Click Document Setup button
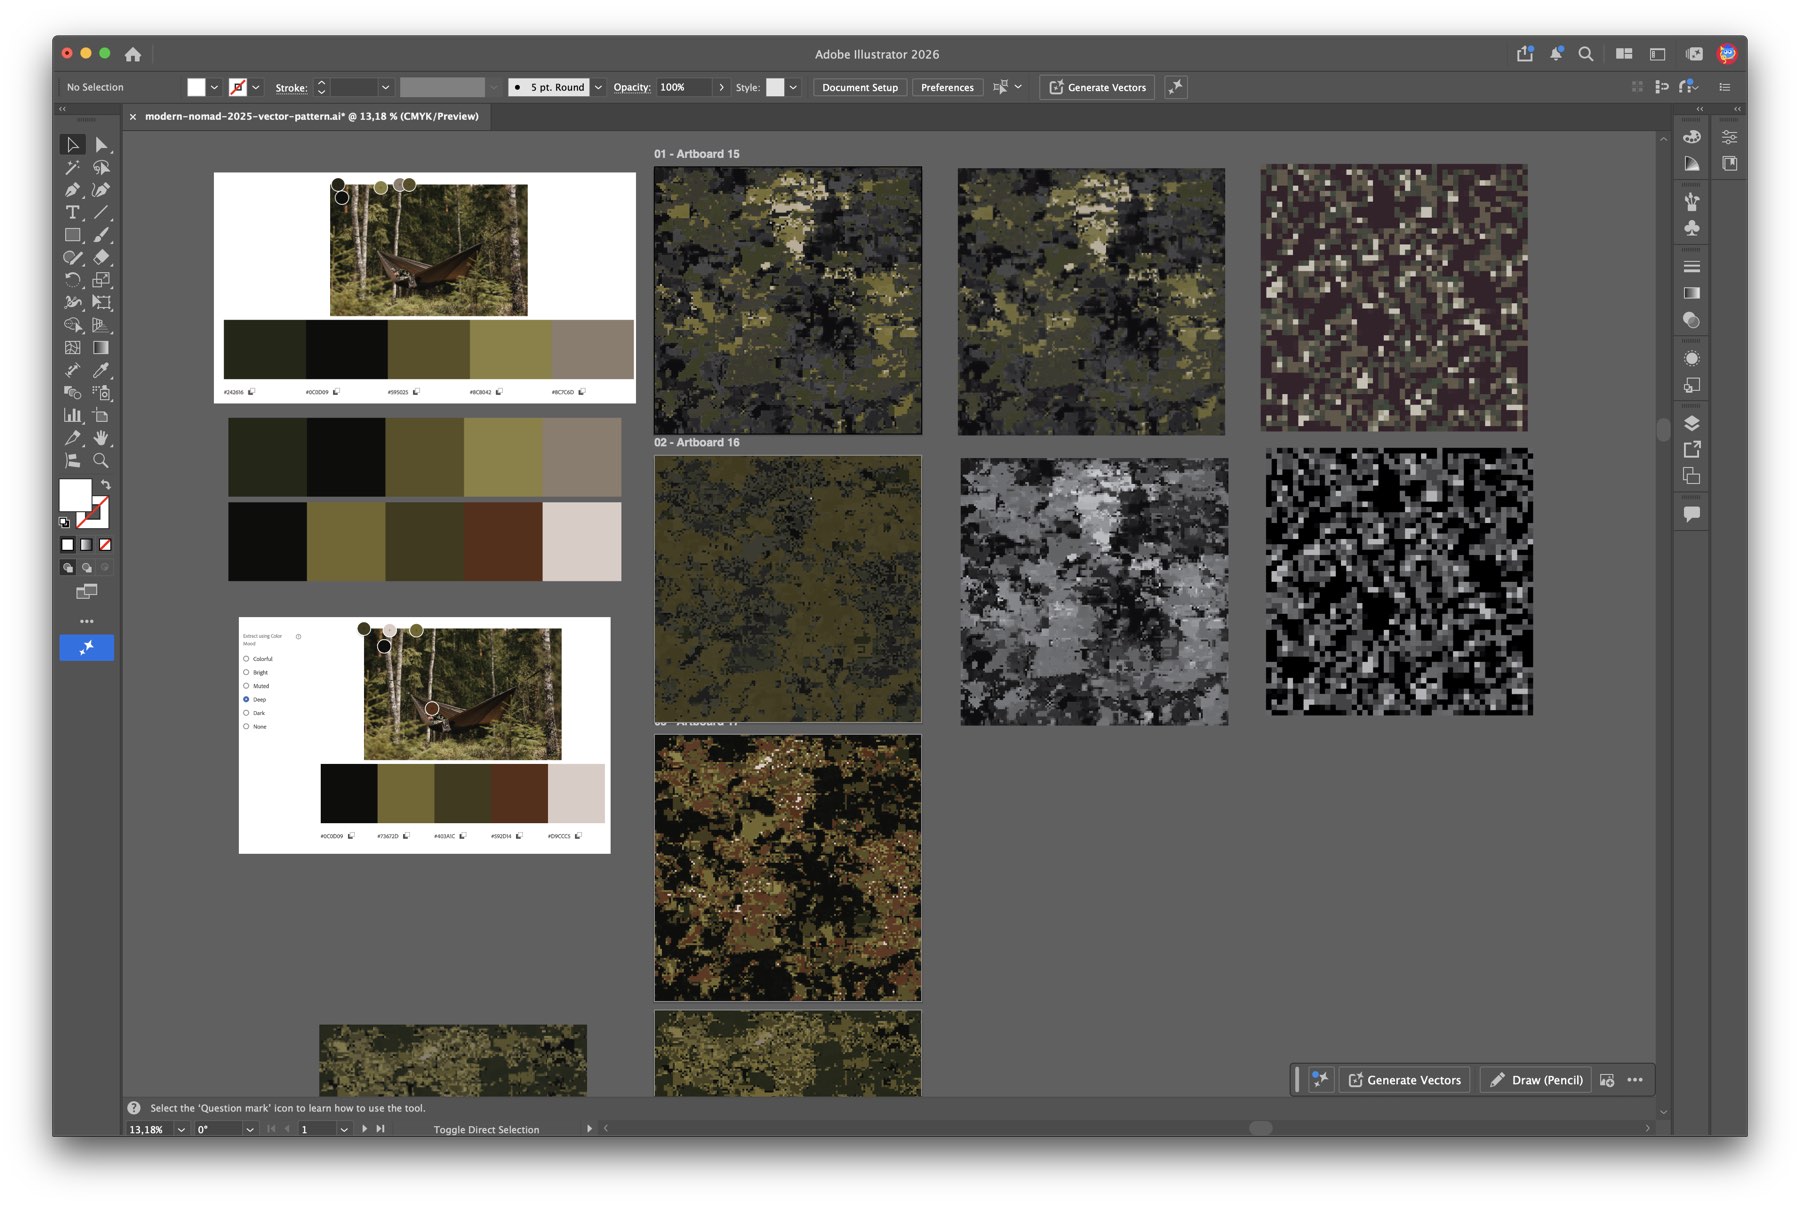Viewport: 1800px width, 1206px height. [860, 88]
